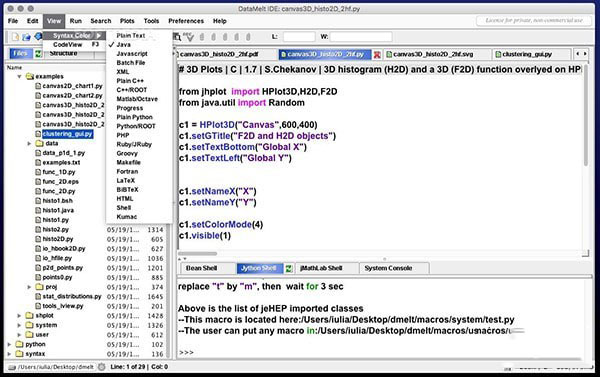Image resolution: width=600 pixels, height=377 pixels.
Task: Click the file icon of histo1.java
Action: tap(38, 211)
